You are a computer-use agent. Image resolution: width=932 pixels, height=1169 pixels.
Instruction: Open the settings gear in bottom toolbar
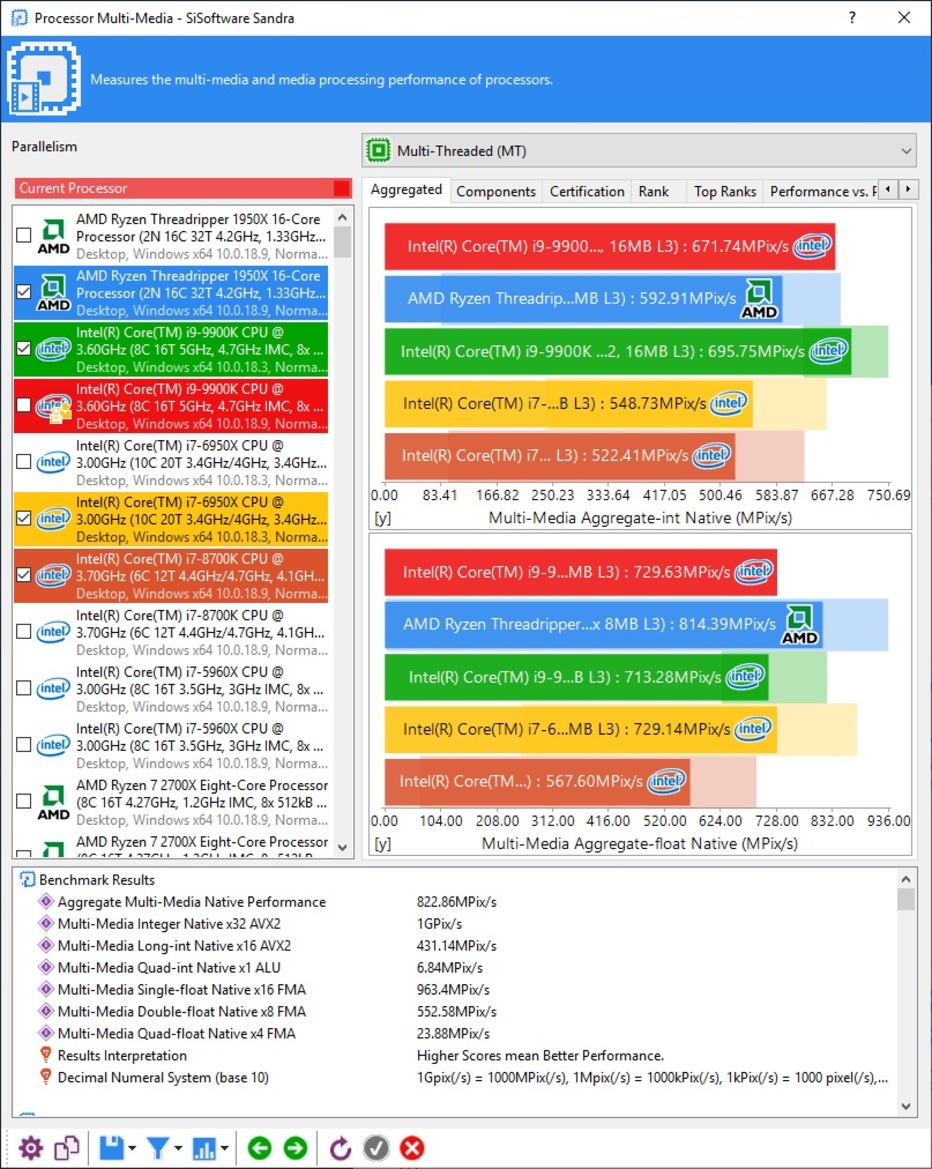pos(31,1147)
